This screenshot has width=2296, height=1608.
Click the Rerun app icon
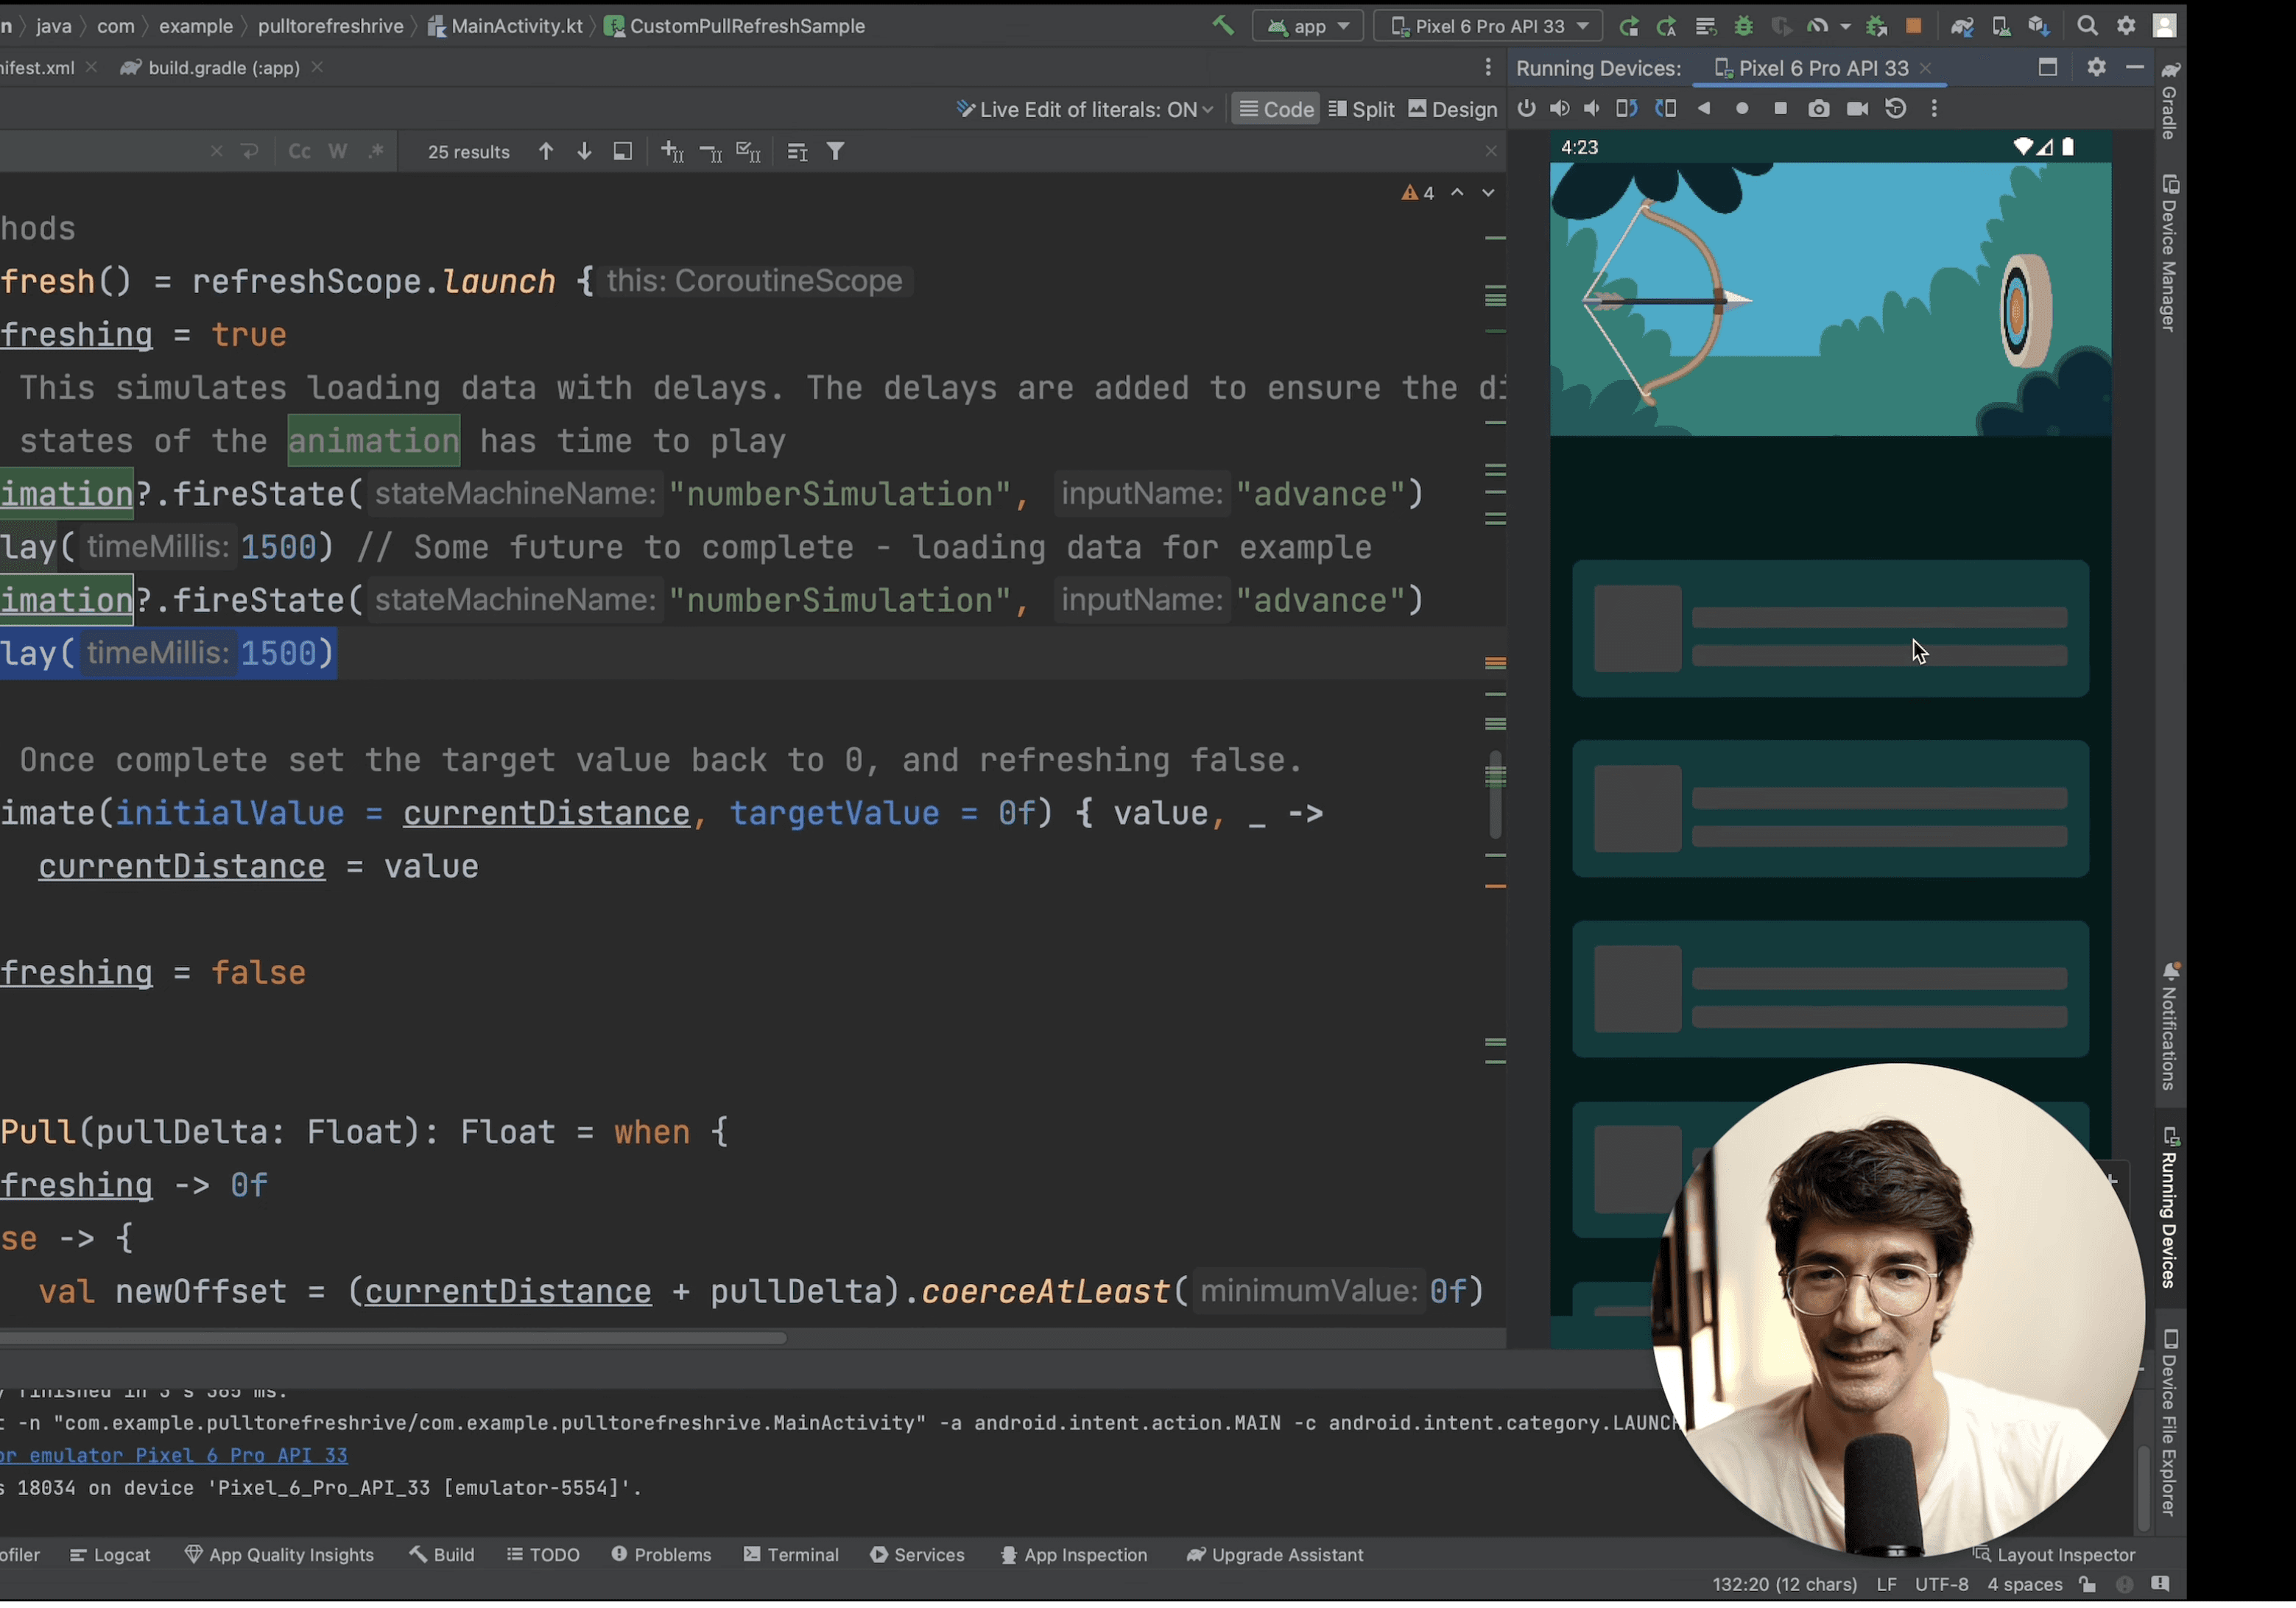tap(1629, 26)
